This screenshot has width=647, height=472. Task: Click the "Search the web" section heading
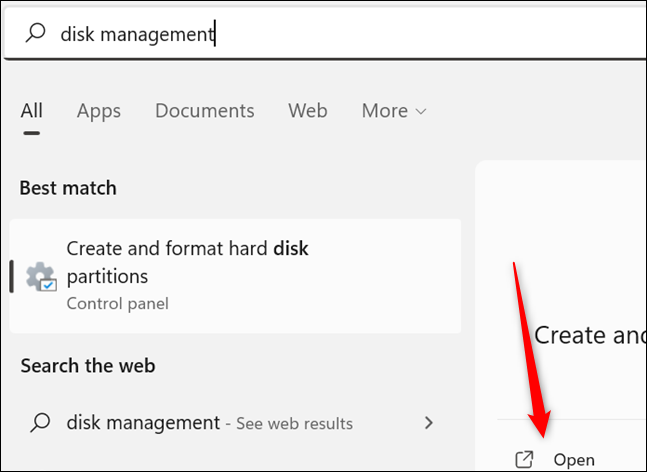[88, 366]
